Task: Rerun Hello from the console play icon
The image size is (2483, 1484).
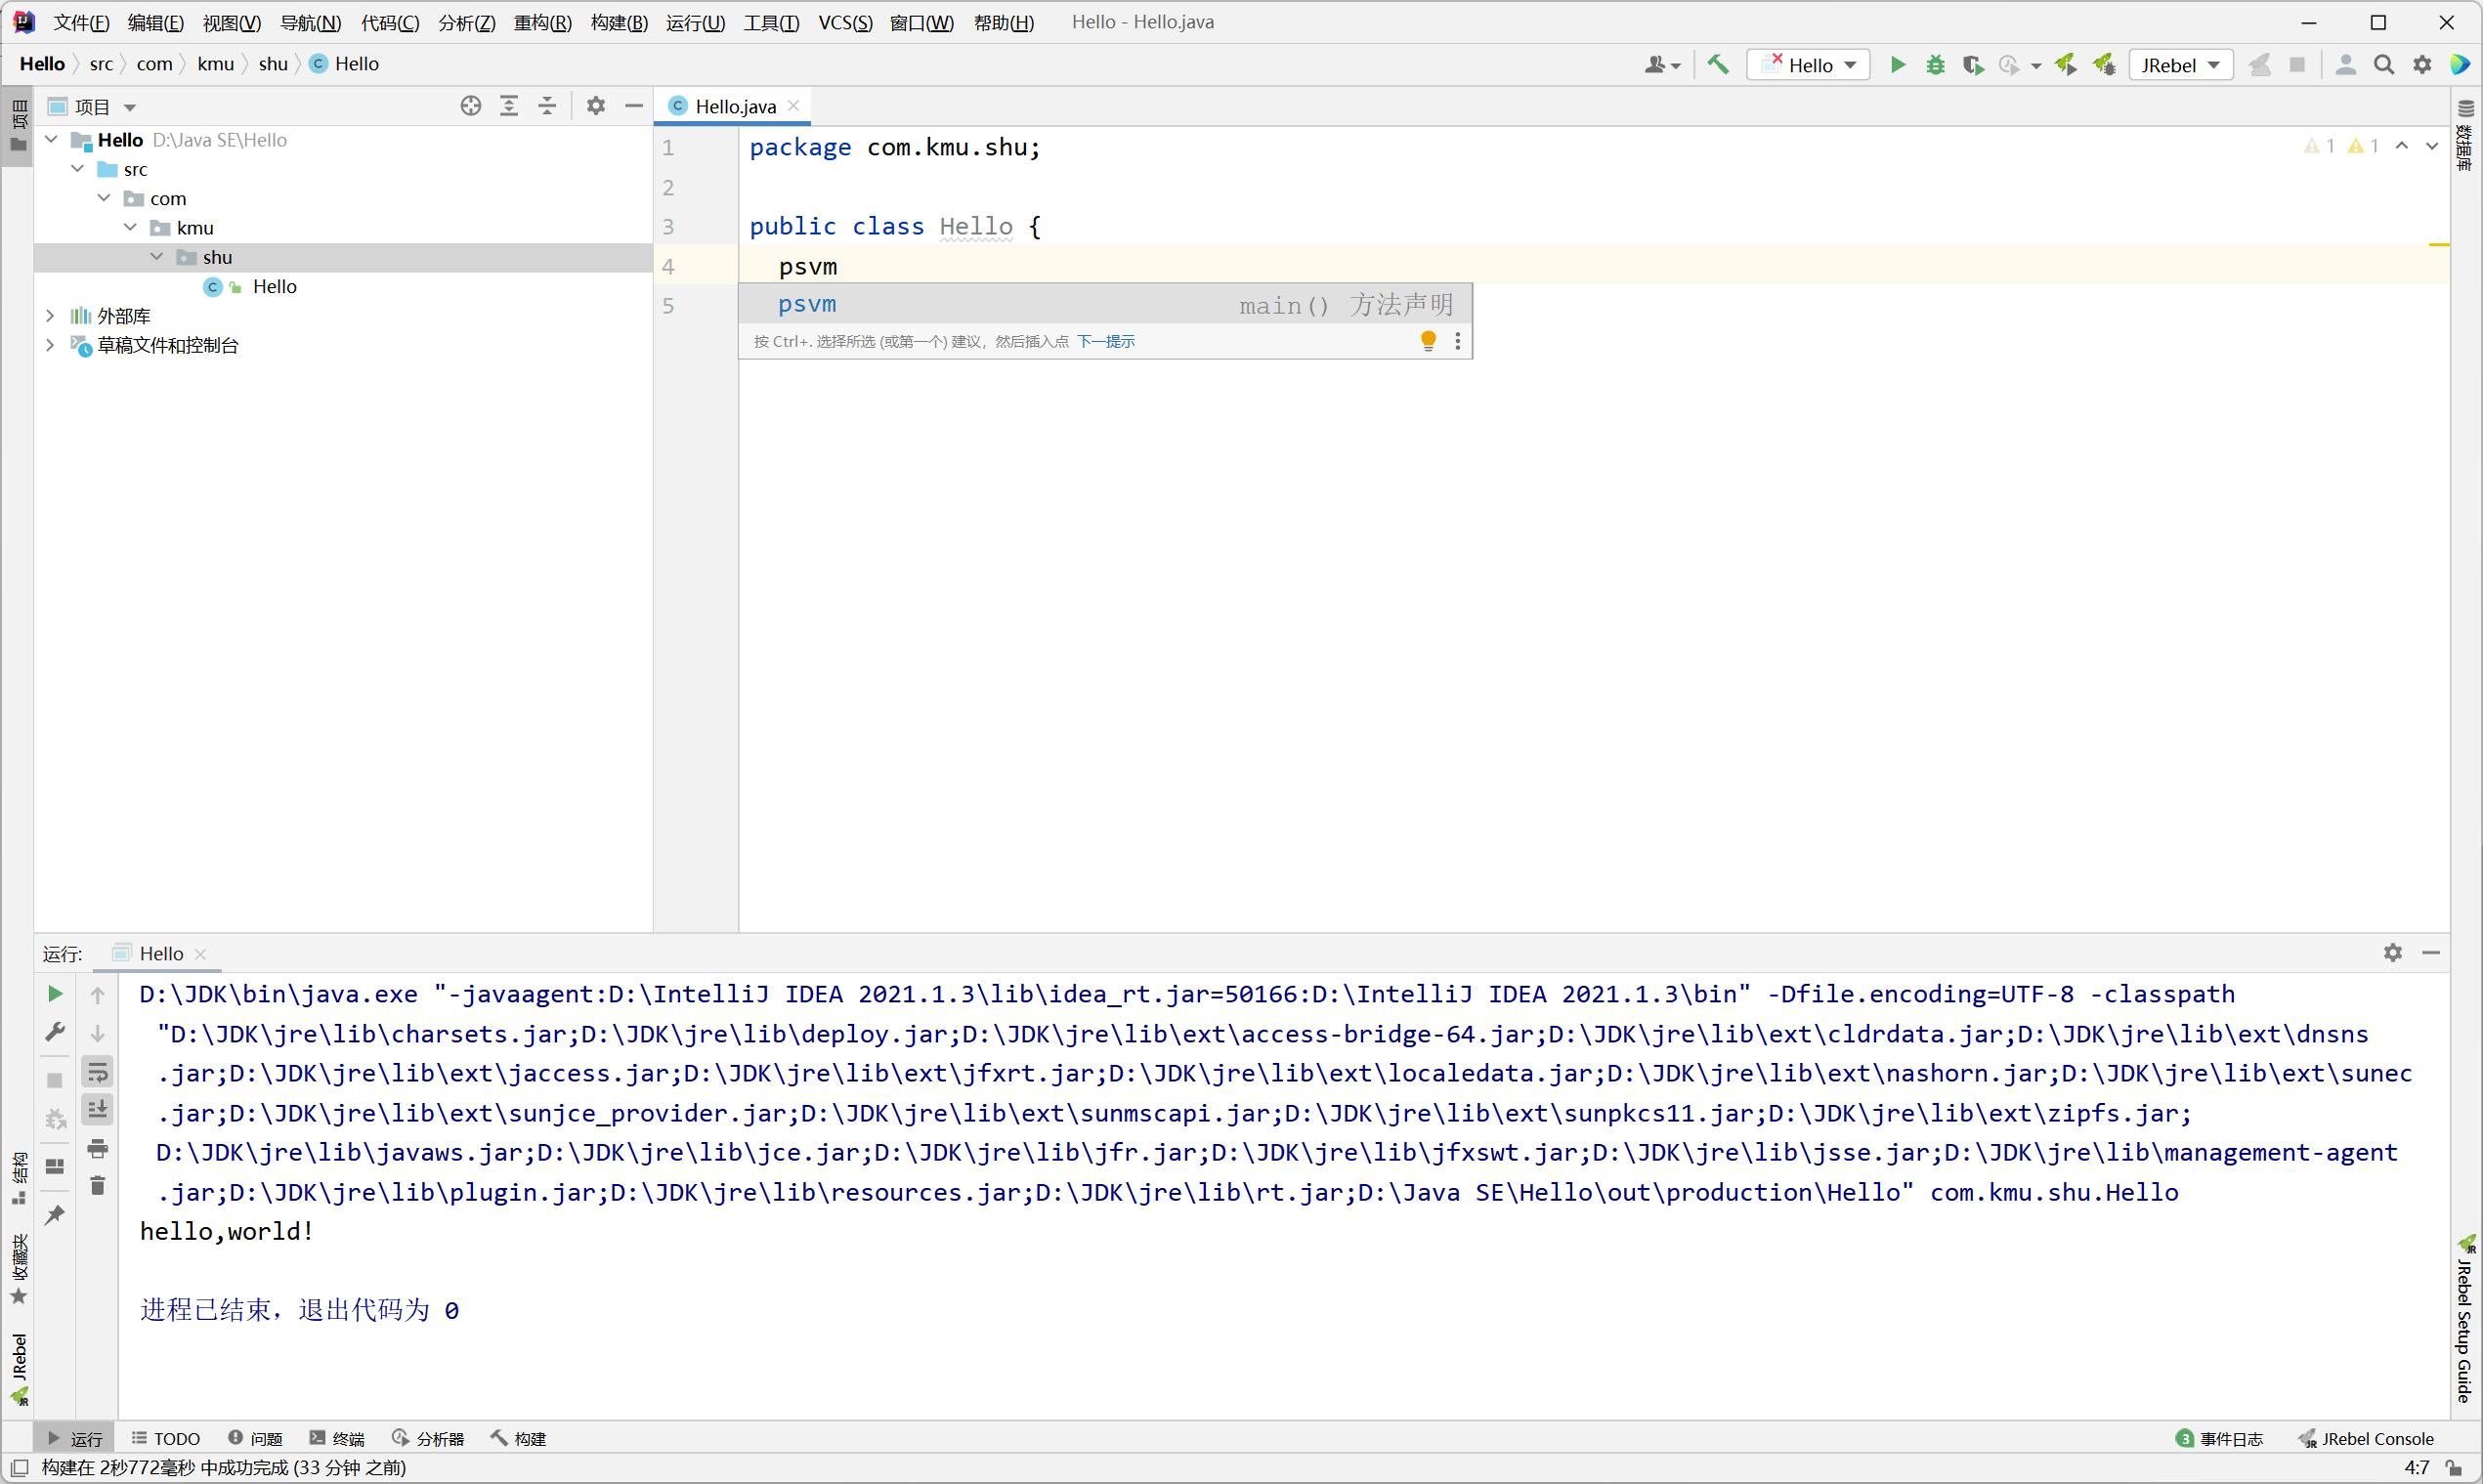Action: (x=55, y=993)
